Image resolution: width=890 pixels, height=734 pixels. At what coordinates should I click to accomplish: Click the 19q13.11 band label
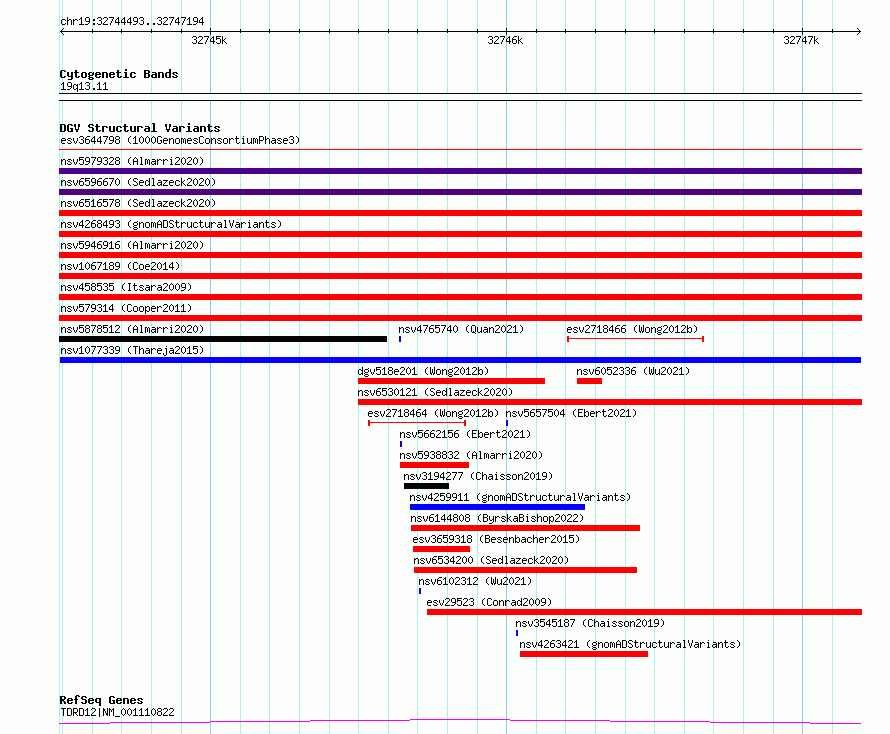point(84,86)
